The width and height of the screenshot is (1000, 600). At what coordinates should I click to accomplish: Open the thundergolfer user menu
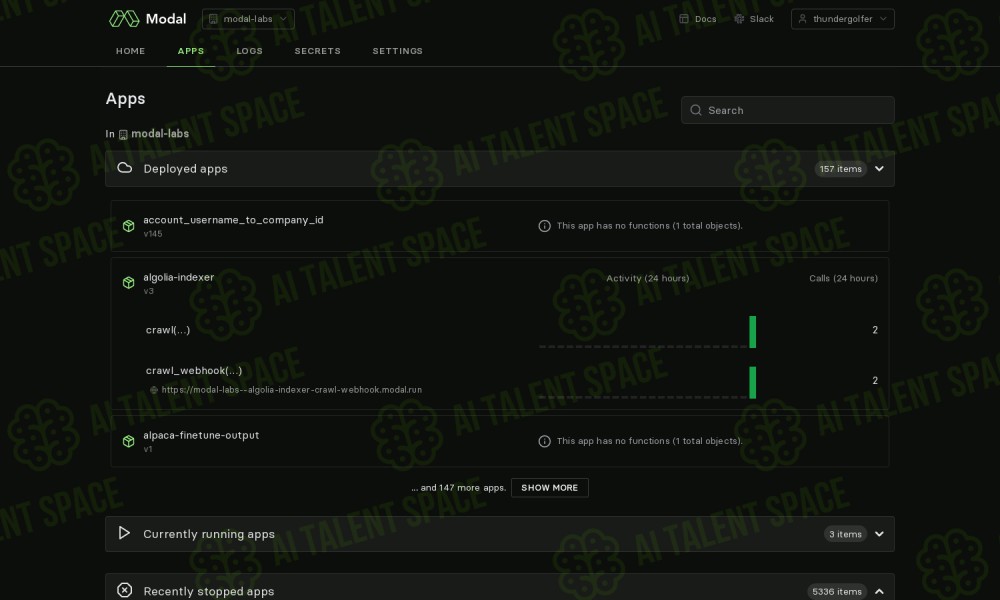(842, 19)
